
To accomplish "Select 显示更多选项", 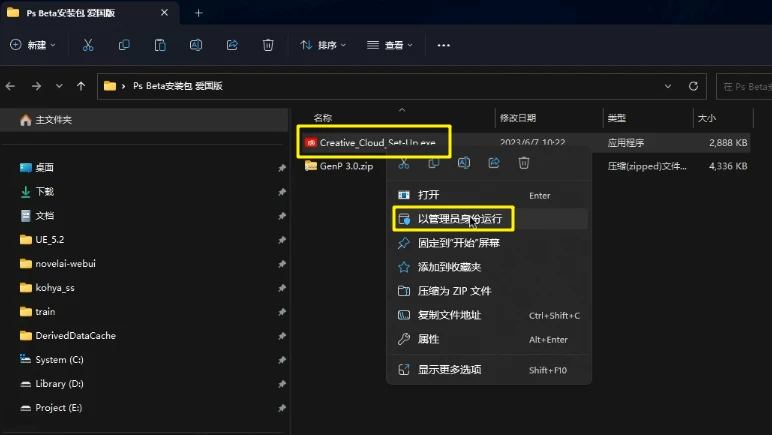I will [489, 370].
